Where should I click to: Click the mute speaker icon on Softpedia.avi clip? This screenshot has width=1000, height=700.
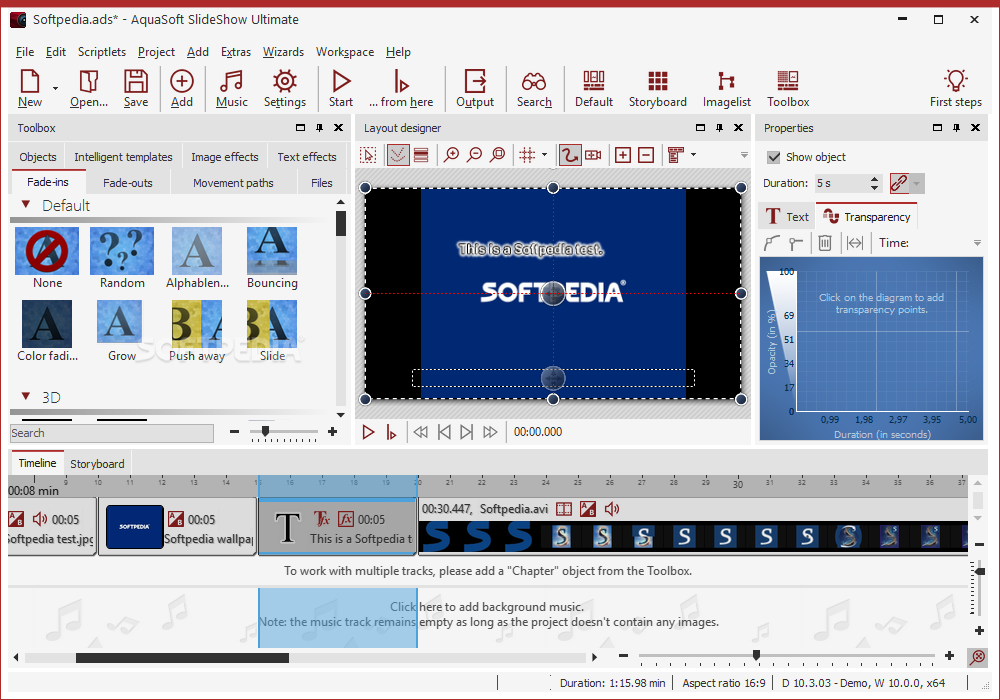click(612, 509)
